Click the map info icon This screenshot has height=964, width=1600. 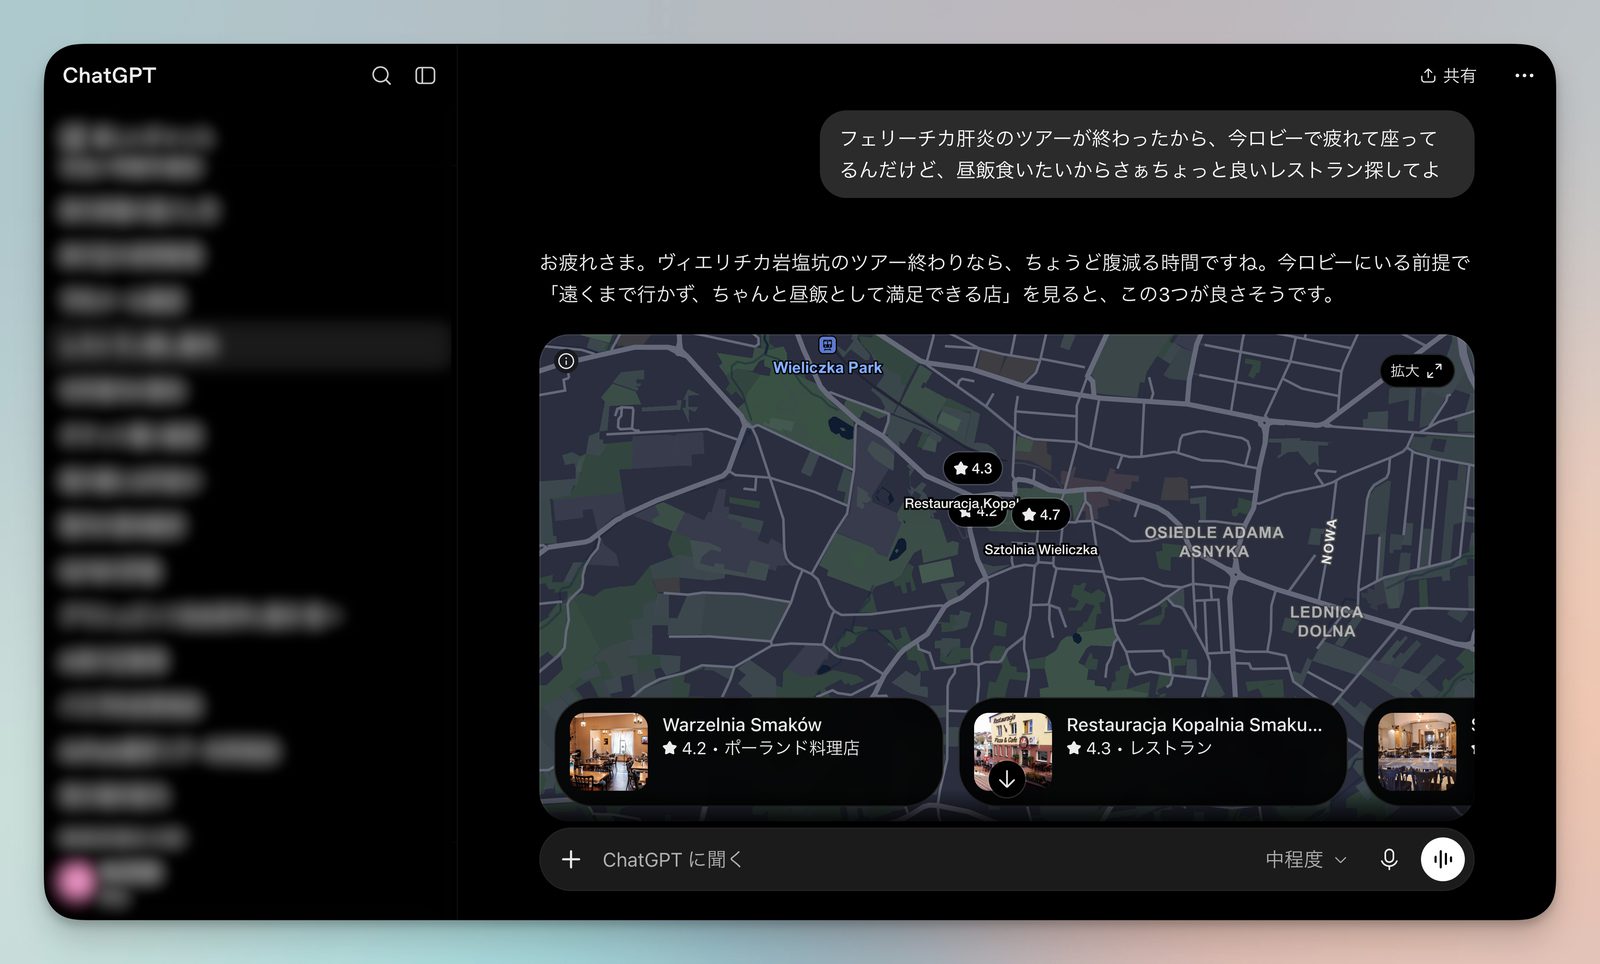(x=566, y=361)
